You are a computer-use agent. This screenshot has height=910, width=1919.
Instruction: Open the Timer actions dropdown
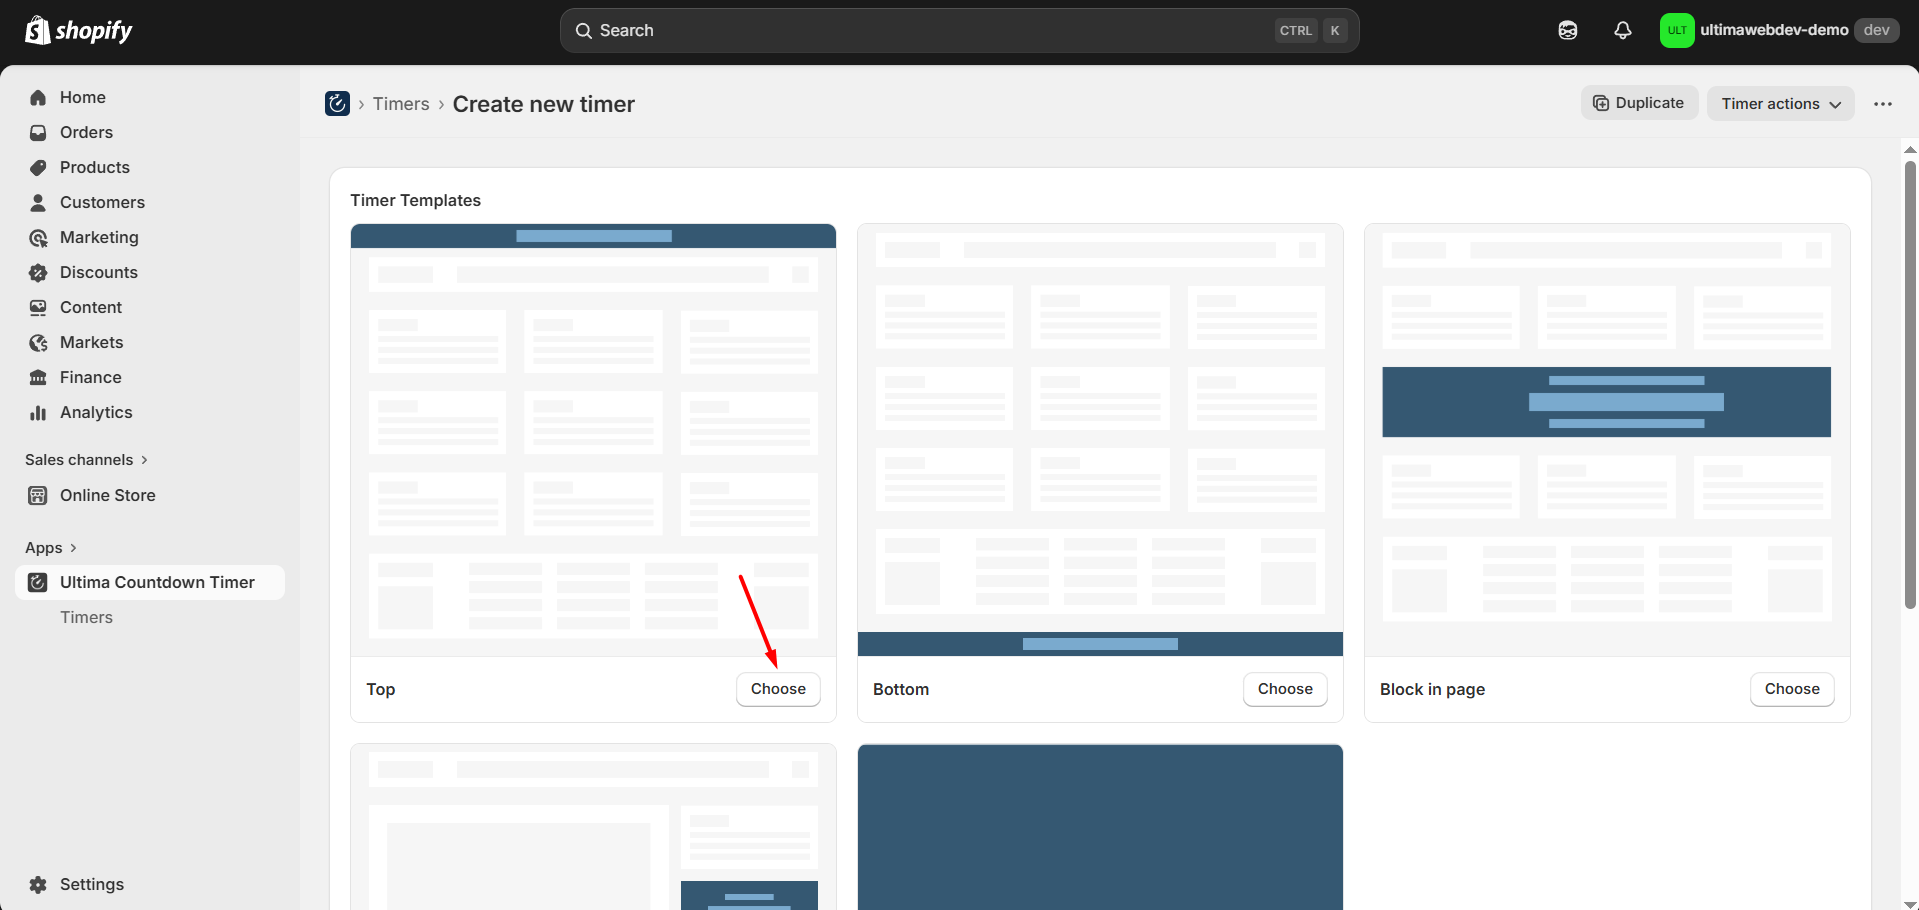coord(1781,104)
